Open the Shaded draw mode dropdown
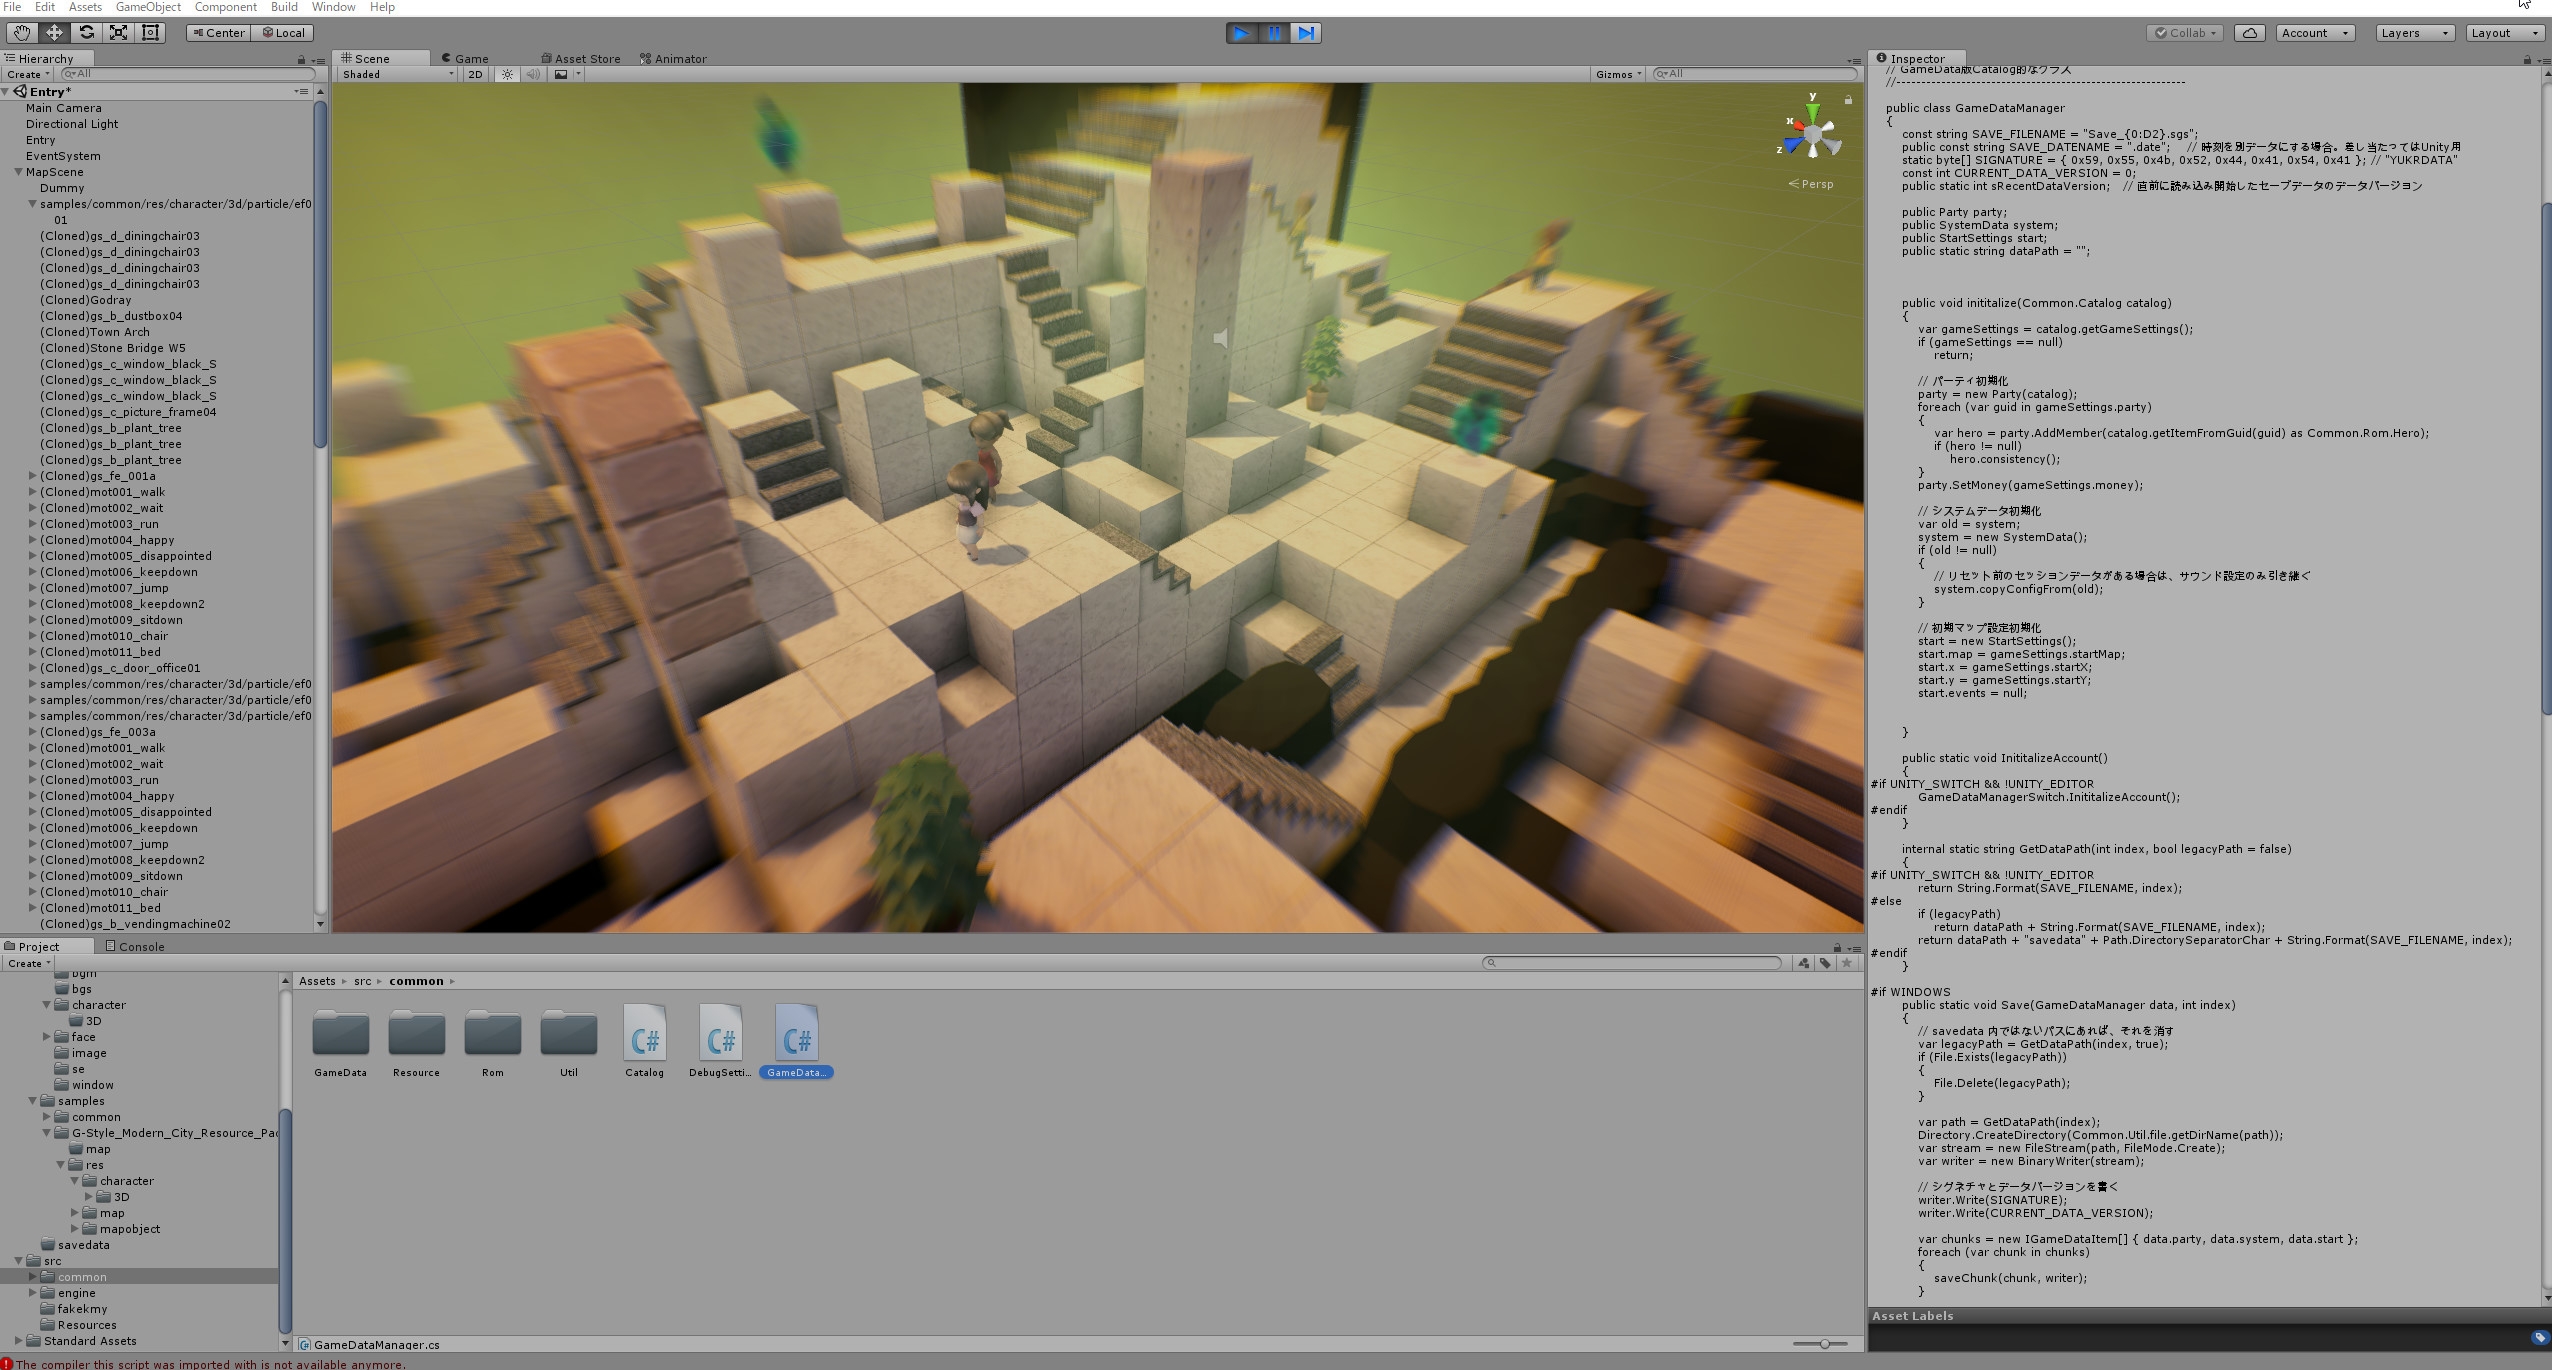Screen dimensions: 2552x1370 point(397,74)
